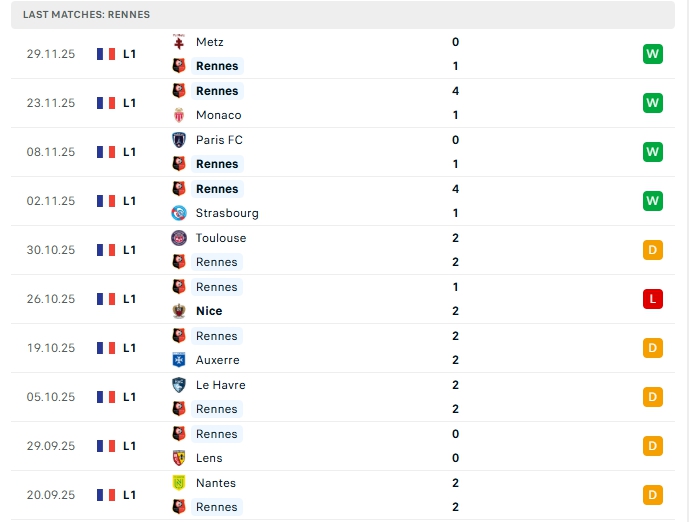Click the green W badge for Metz match
Screen dimensions: 689x522
(x=653, y=54)
